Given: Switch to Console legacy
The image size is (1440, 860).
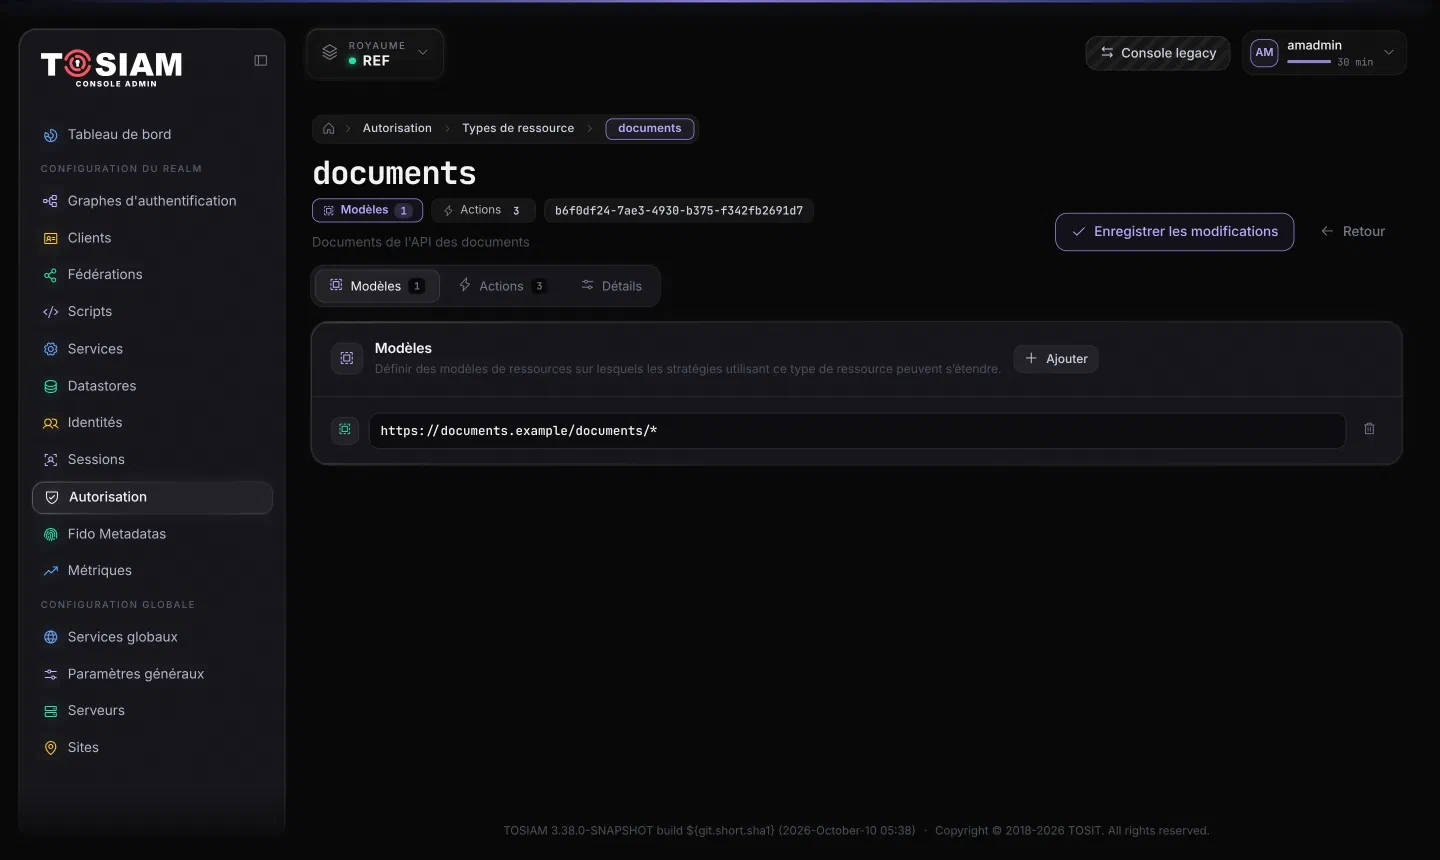Looking at the screenshot, I should (x=1158, y=53).
